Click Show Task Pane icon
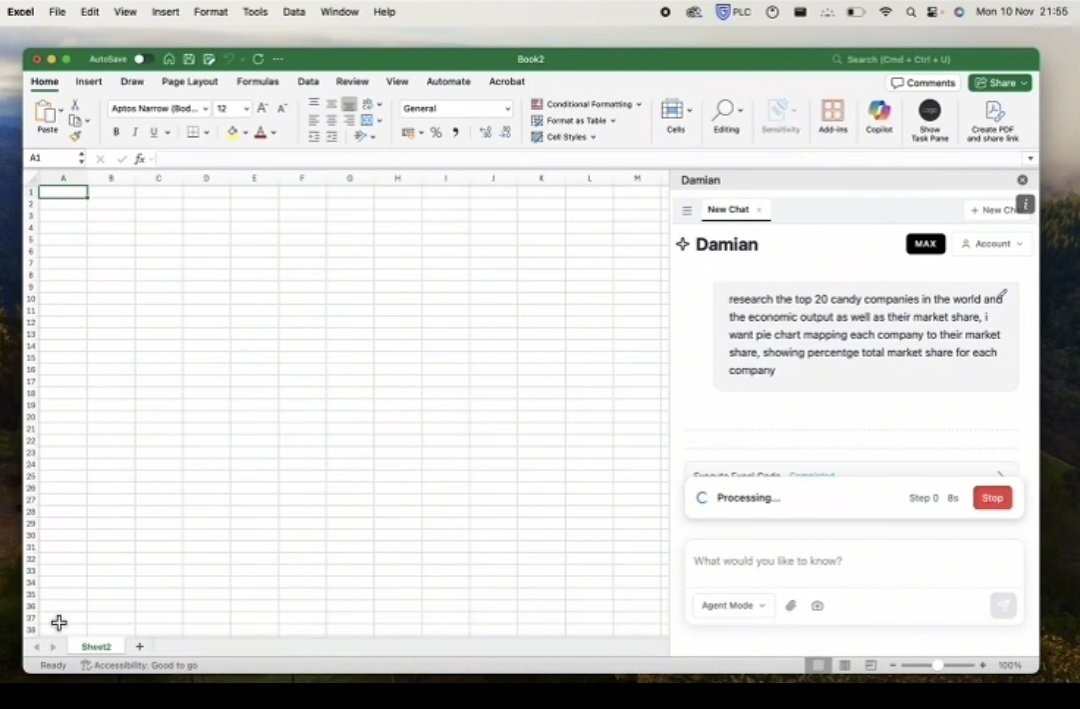This screenshot has height=709, width=1080. [929, 120]
